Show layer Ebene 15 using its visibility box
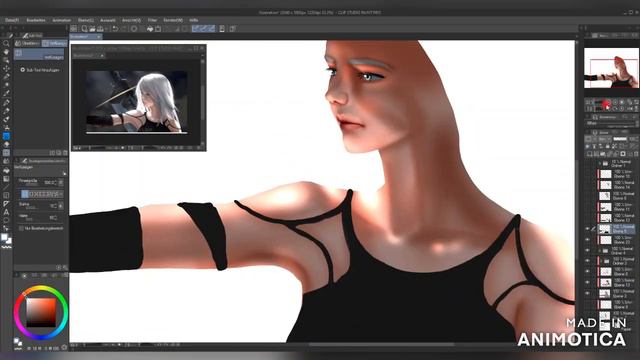Viewport: 640px width, 360px height. (587, 174)
